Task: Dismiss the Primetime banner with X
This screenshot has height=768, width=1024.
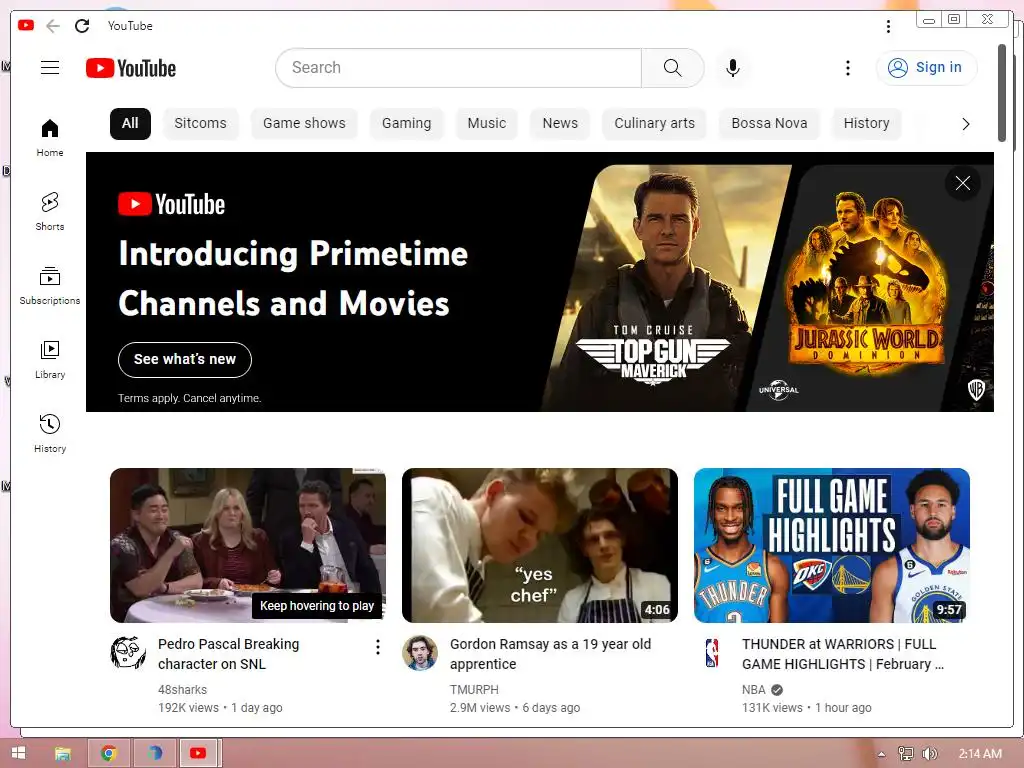Action: (963, 183)
